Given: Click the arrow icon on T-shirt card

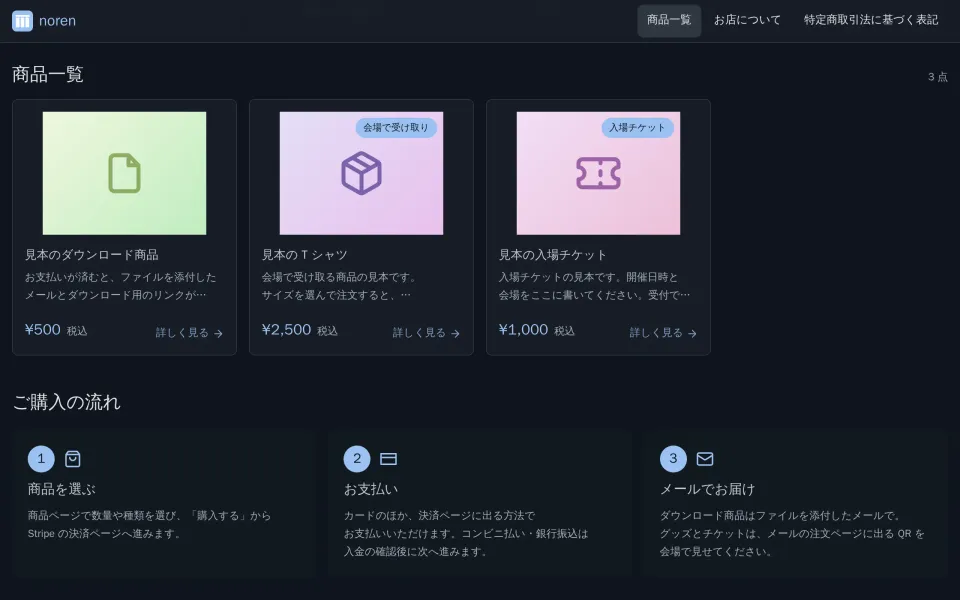Looking at the screenshot, I should 456,334.
